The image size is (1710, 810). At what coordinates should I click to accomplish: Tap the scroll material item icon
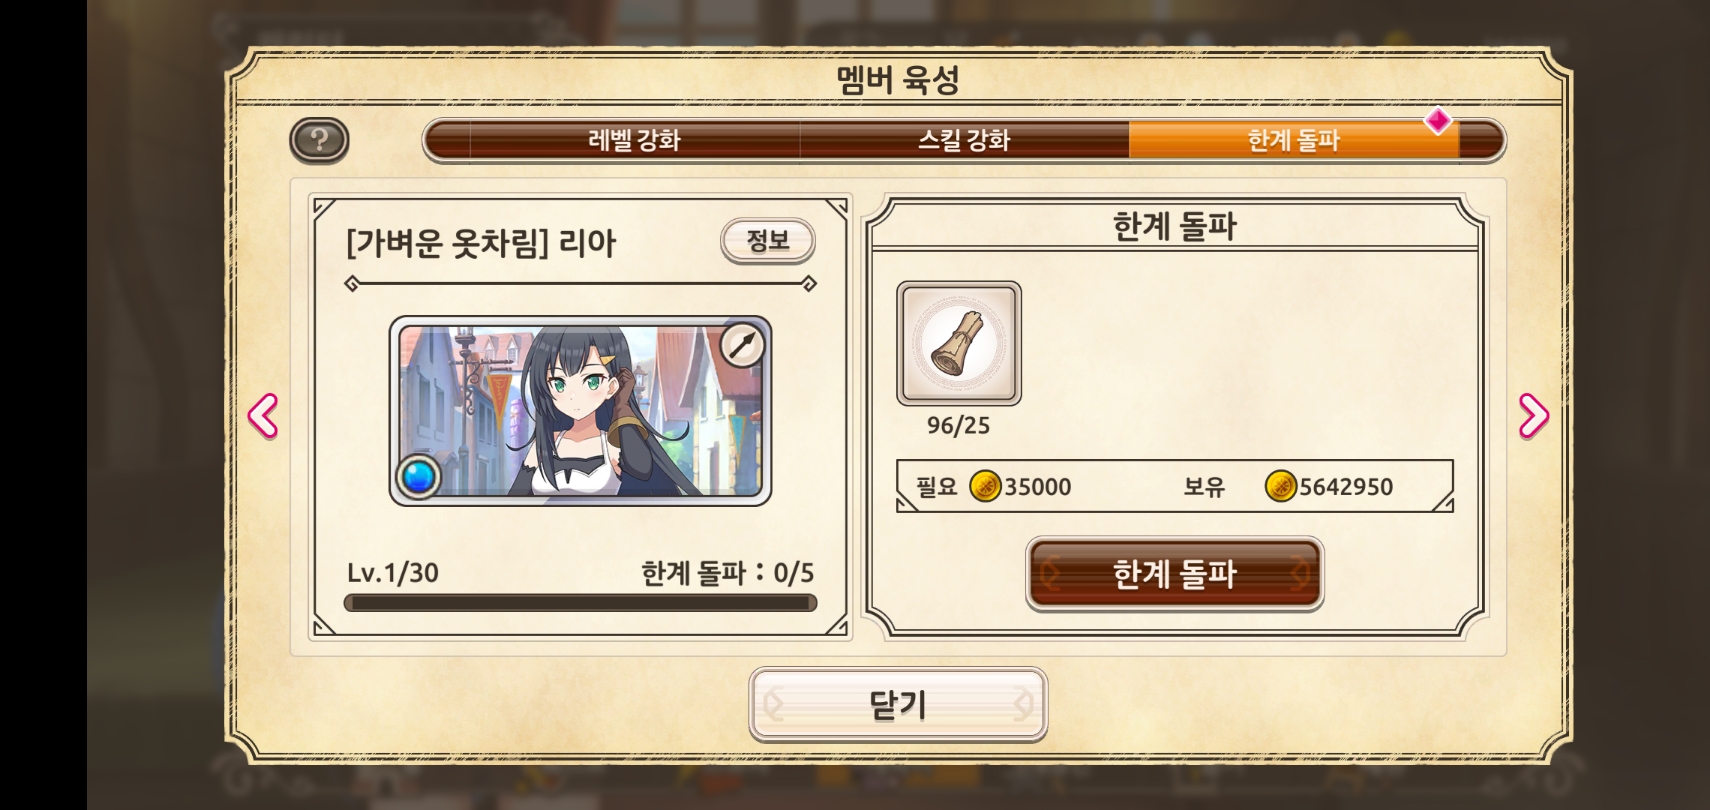959,344
